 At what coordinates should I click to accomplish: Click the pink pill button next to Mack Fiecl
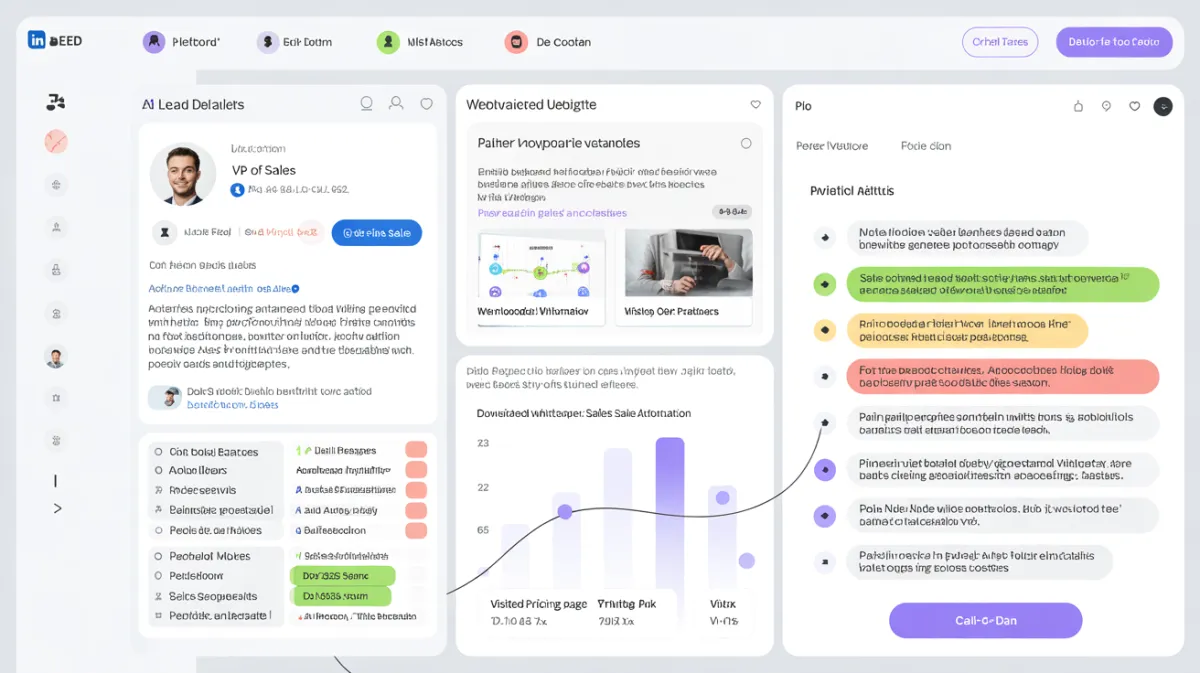[283, 232]
